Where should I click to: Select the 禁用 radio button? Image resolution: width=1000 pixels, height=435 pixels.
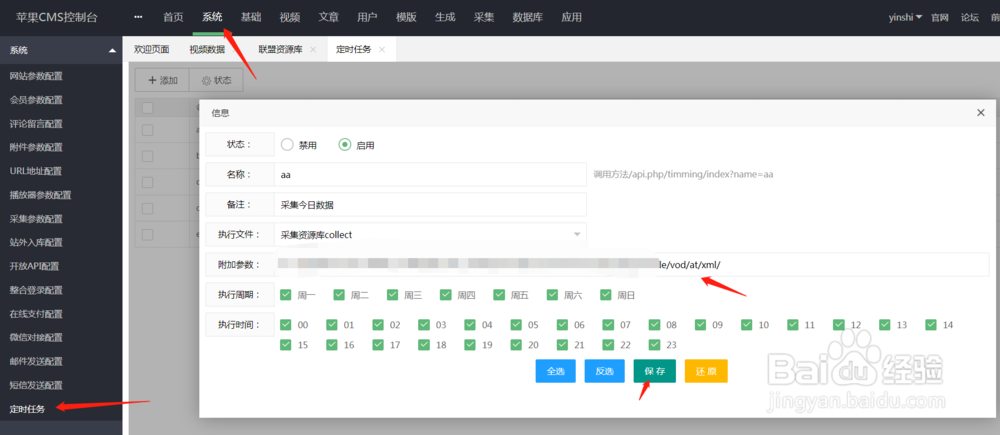287,145
